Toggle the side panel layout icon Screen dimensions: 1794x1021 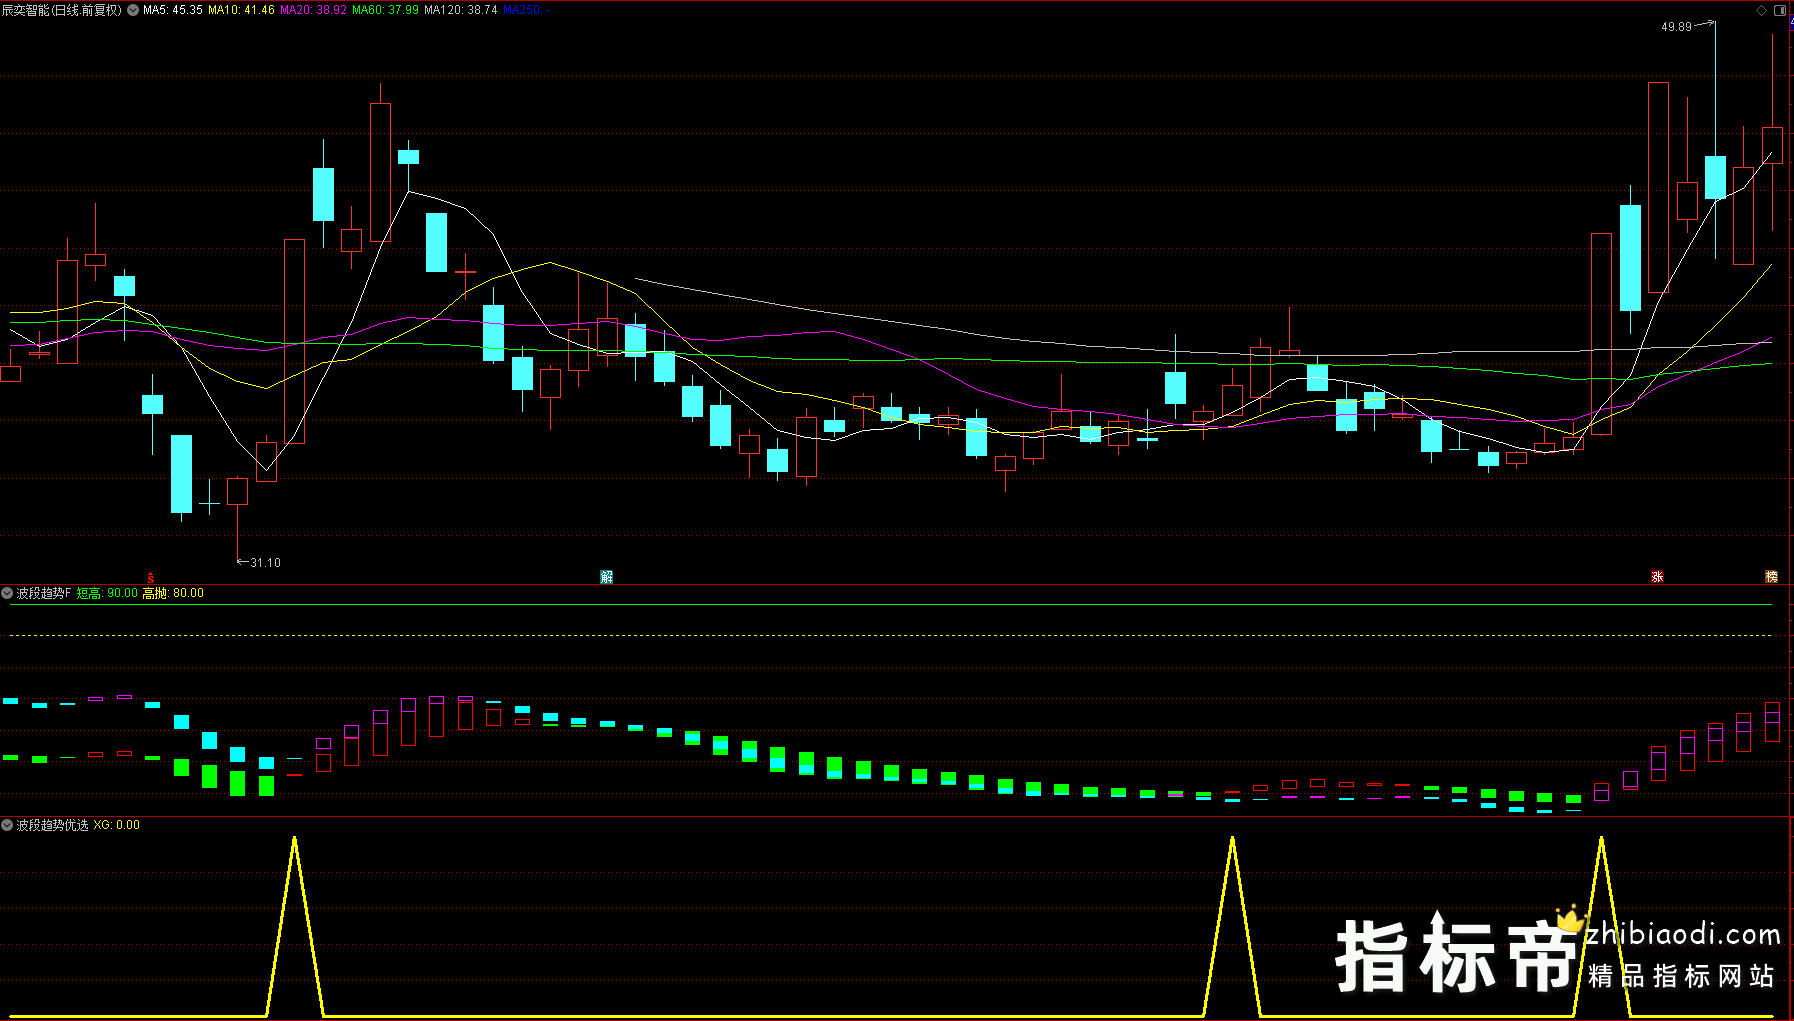[x=1780, y=10]
